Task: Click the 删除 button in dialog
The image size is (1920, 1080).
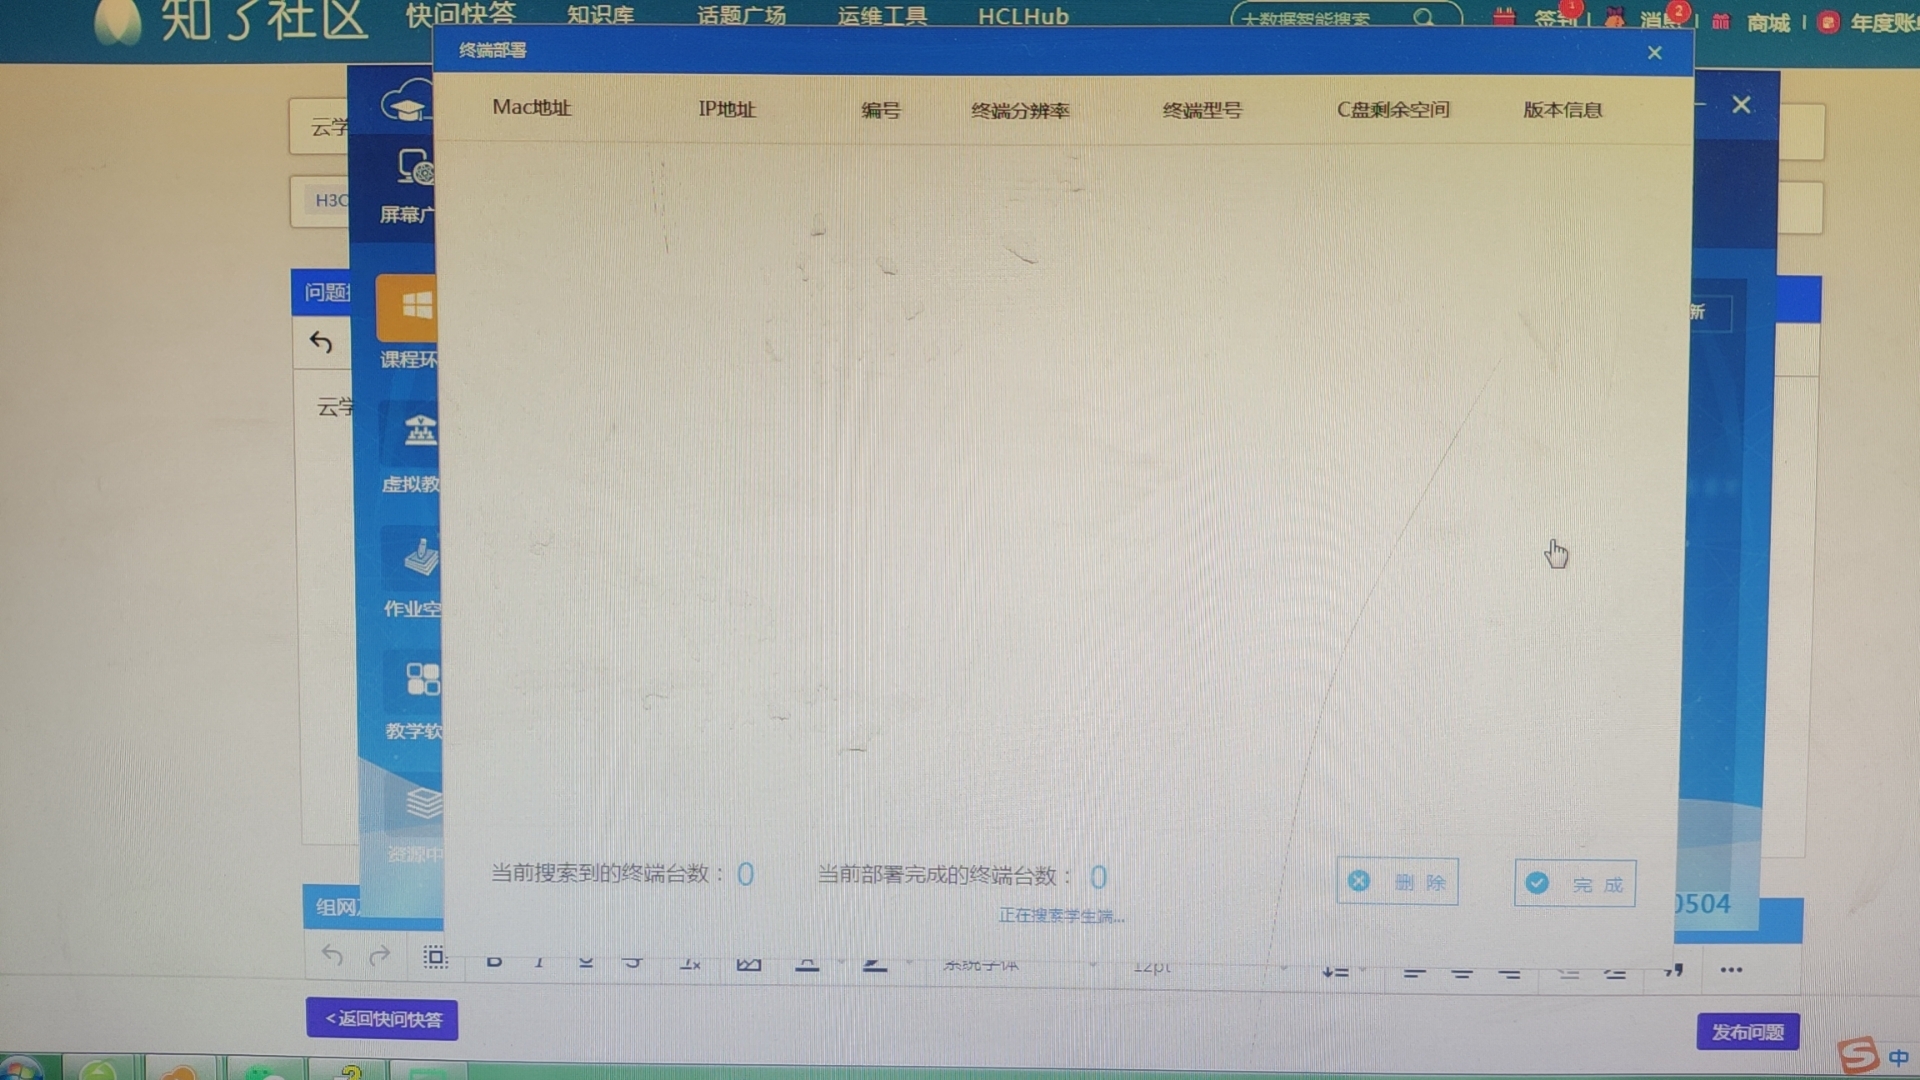Action: pyautogui.click(x=1397, y=882)
